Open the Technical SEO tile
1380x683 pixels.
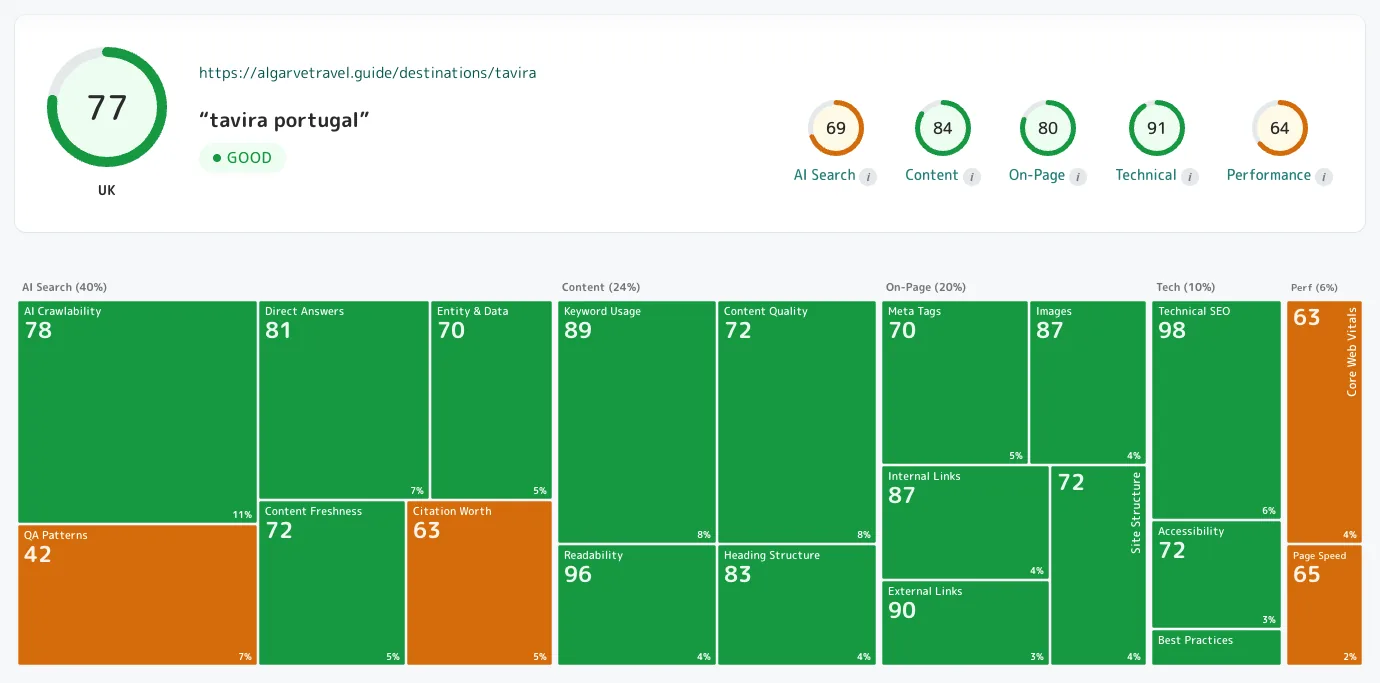coord(1216,410)
